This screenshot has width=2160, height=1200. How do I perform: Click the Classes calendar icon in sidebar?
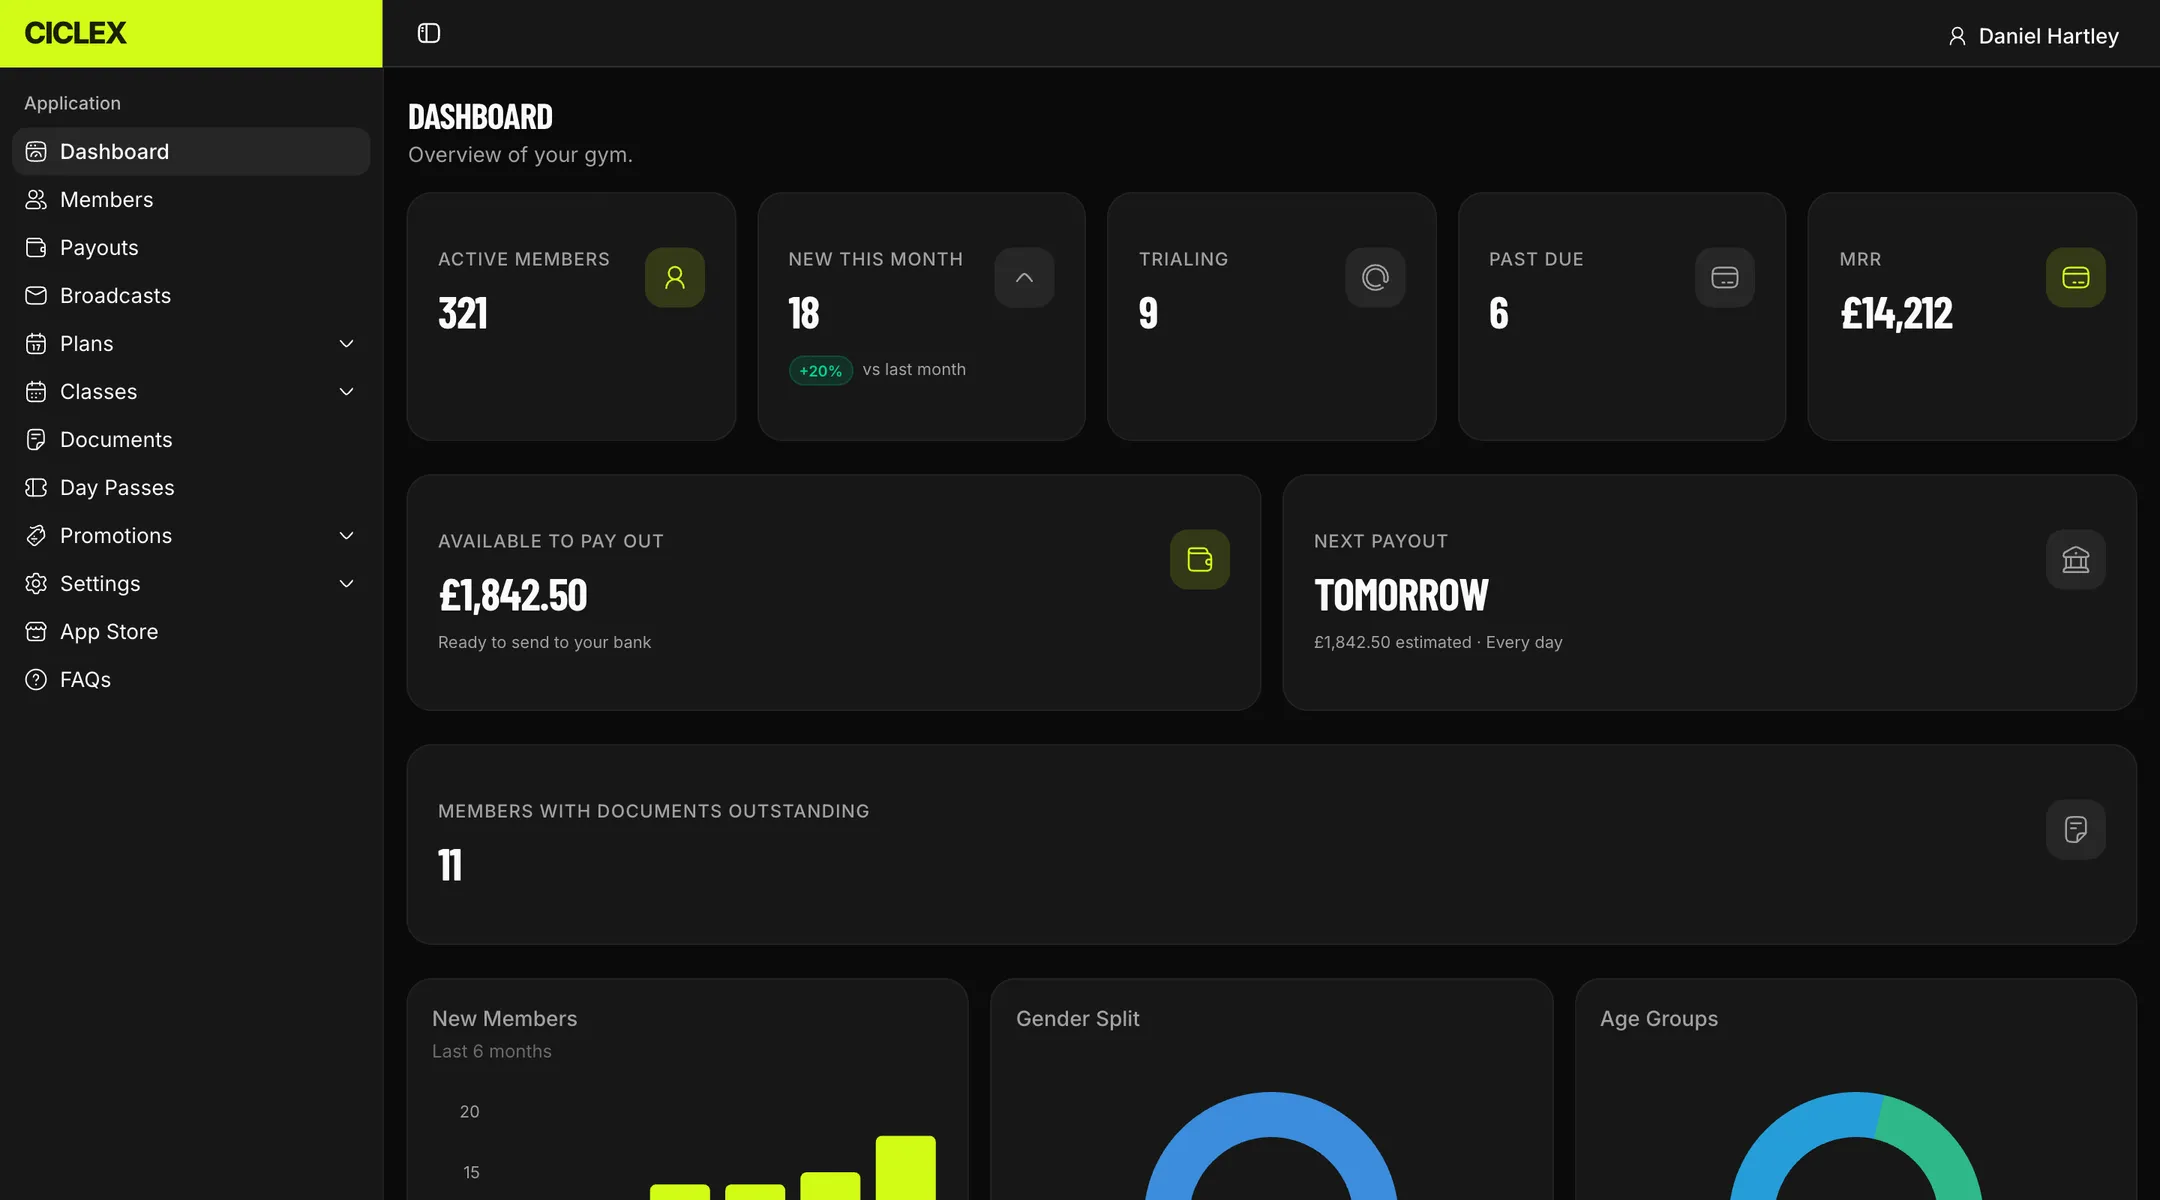click(36, 391)
